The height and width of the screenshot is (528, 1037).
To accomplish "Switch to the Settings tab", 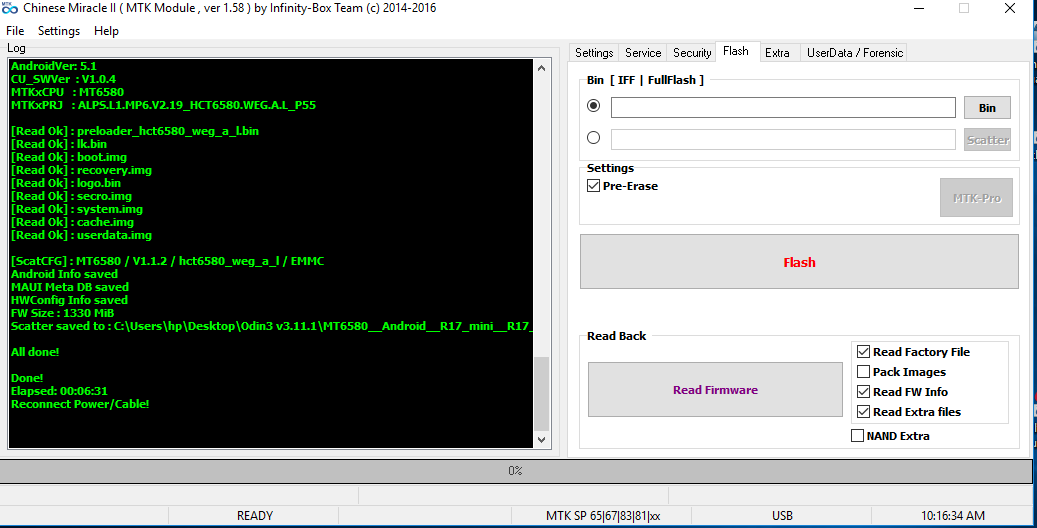I will click(594, 53).
